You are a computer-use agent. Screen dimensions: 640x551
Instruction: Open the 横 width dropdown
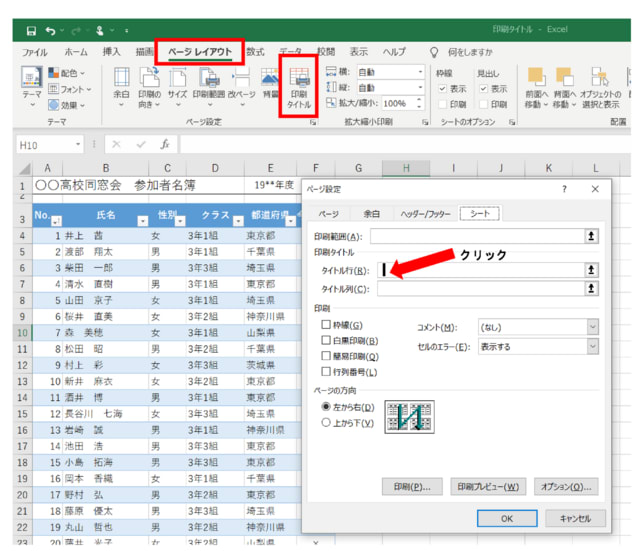pos(420,72)
